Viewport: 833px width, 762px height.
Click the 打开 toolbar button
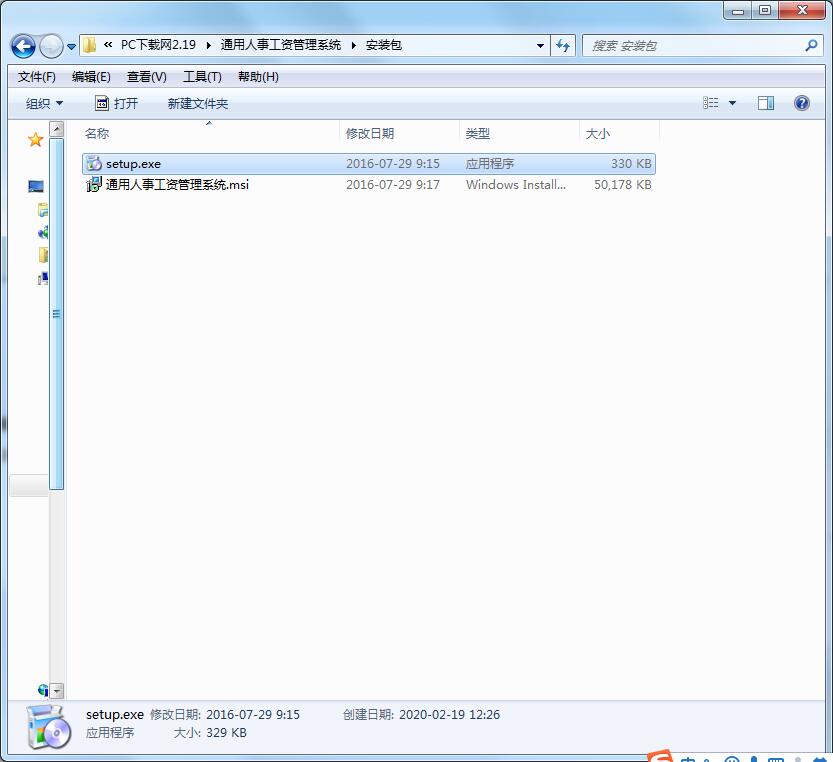116,104
